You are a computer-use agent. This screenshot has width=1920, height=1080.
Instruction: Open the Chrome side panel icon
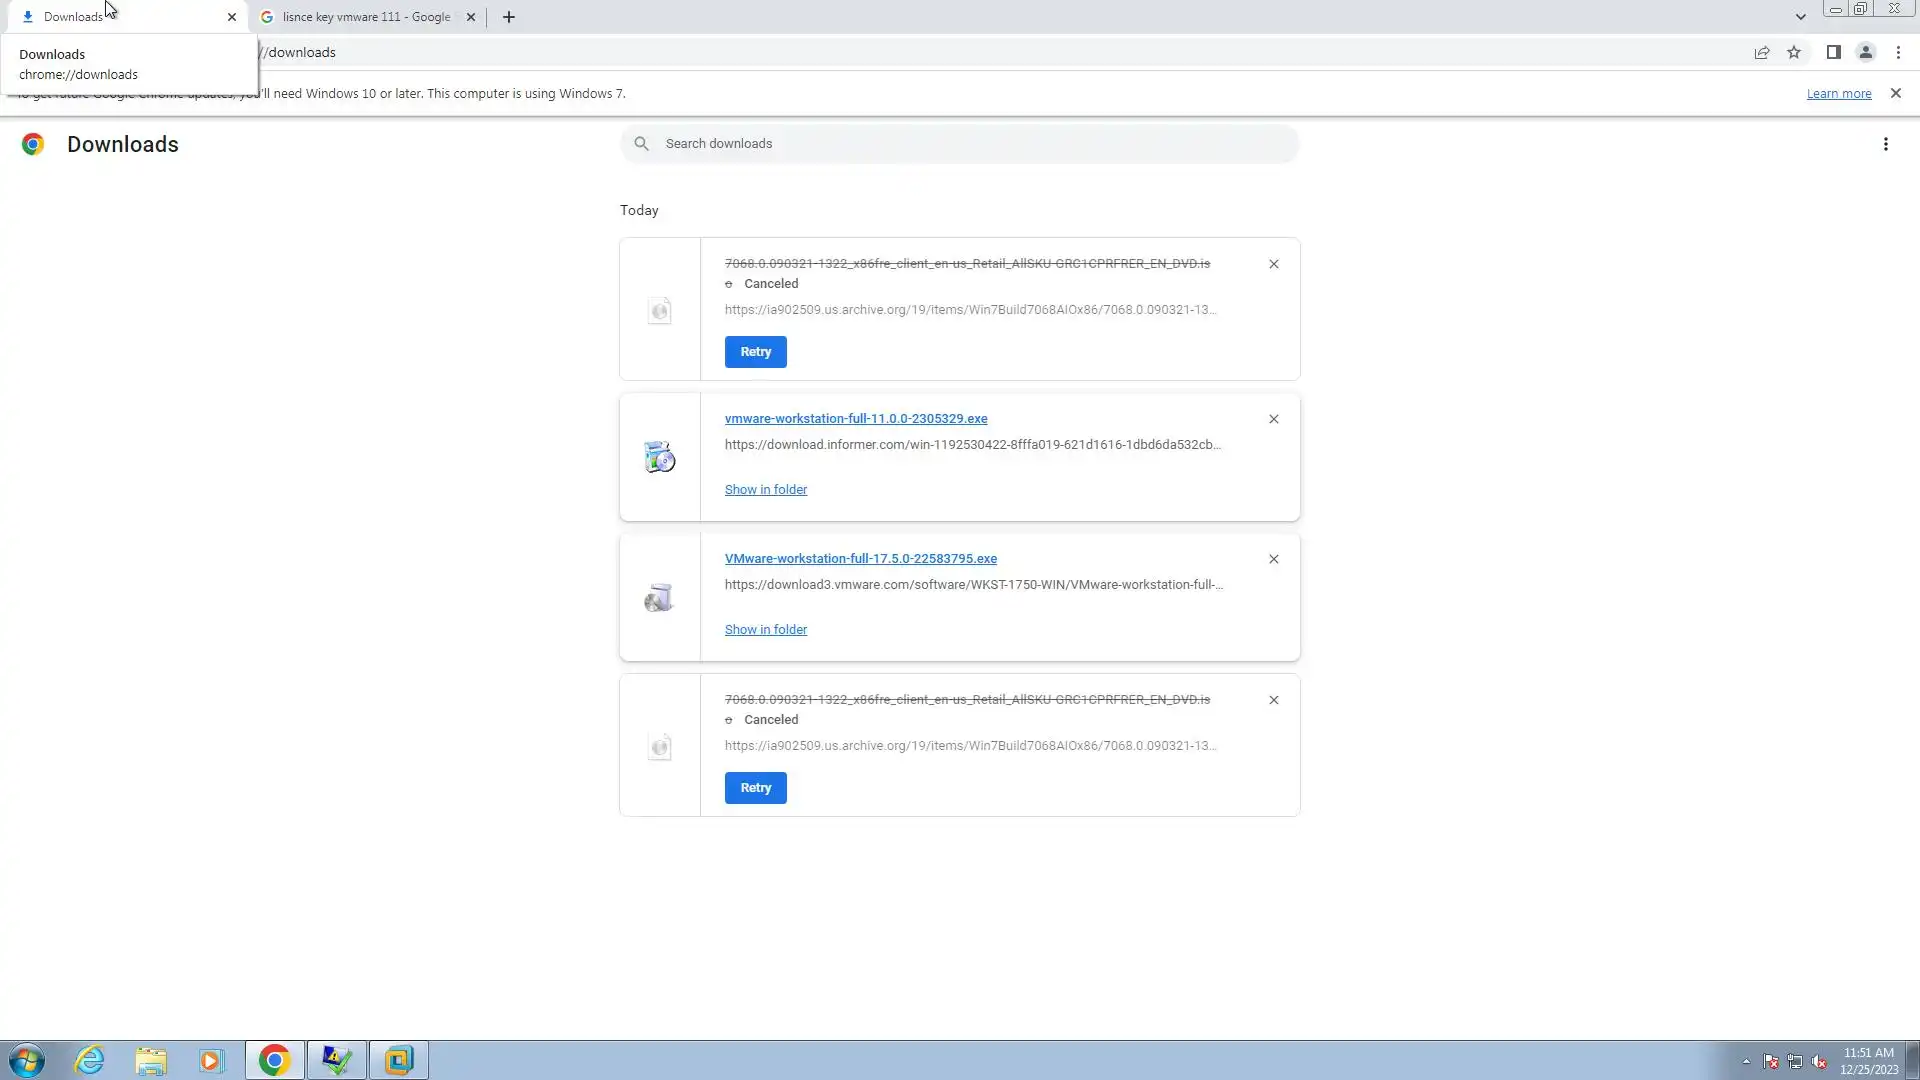tap(1833, 53)
